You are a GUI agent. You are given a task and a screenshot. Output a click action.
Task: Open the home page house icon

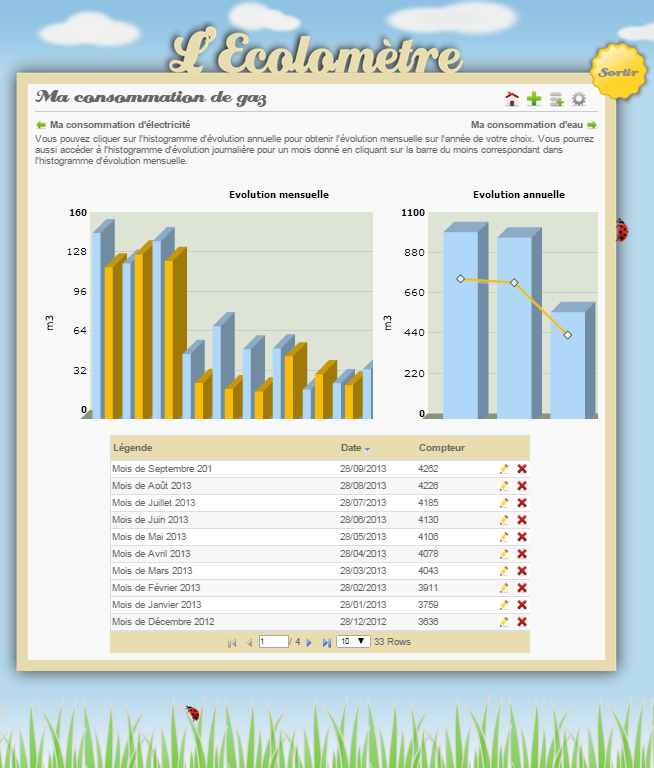coord(512,99)
